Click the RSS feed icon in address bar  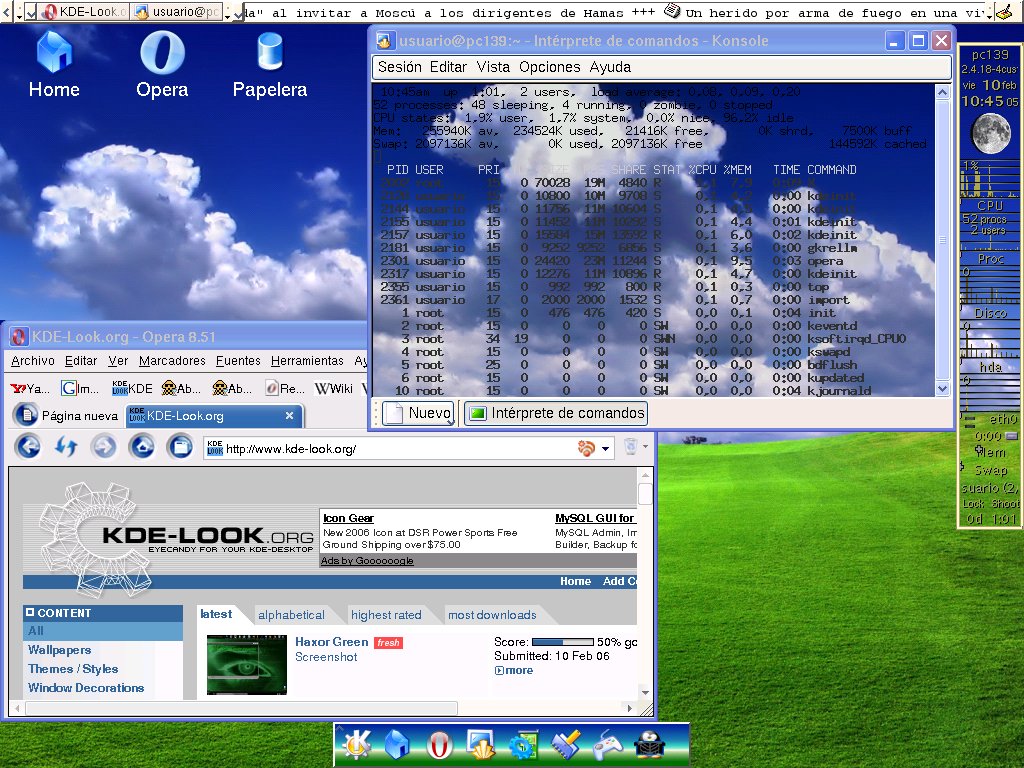pyautogui.click(x=586, y=449)
